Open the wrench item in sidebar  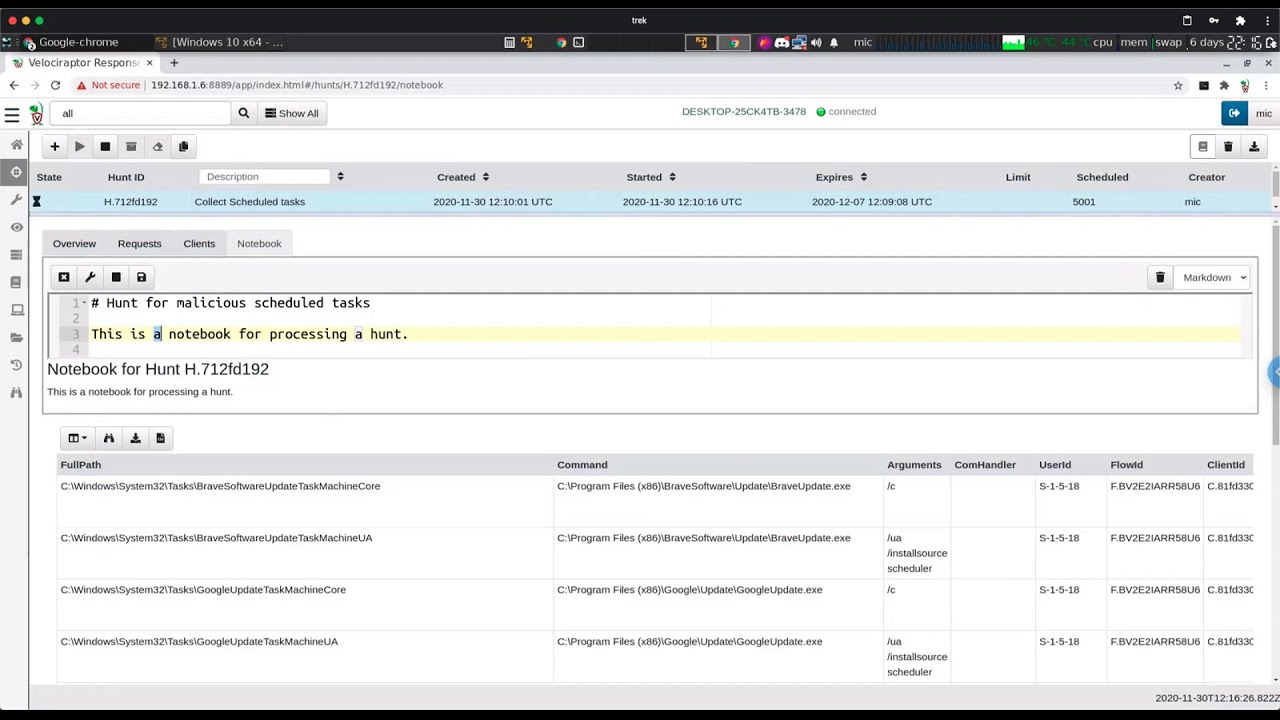pyautogui.click(x=16, y=200)
